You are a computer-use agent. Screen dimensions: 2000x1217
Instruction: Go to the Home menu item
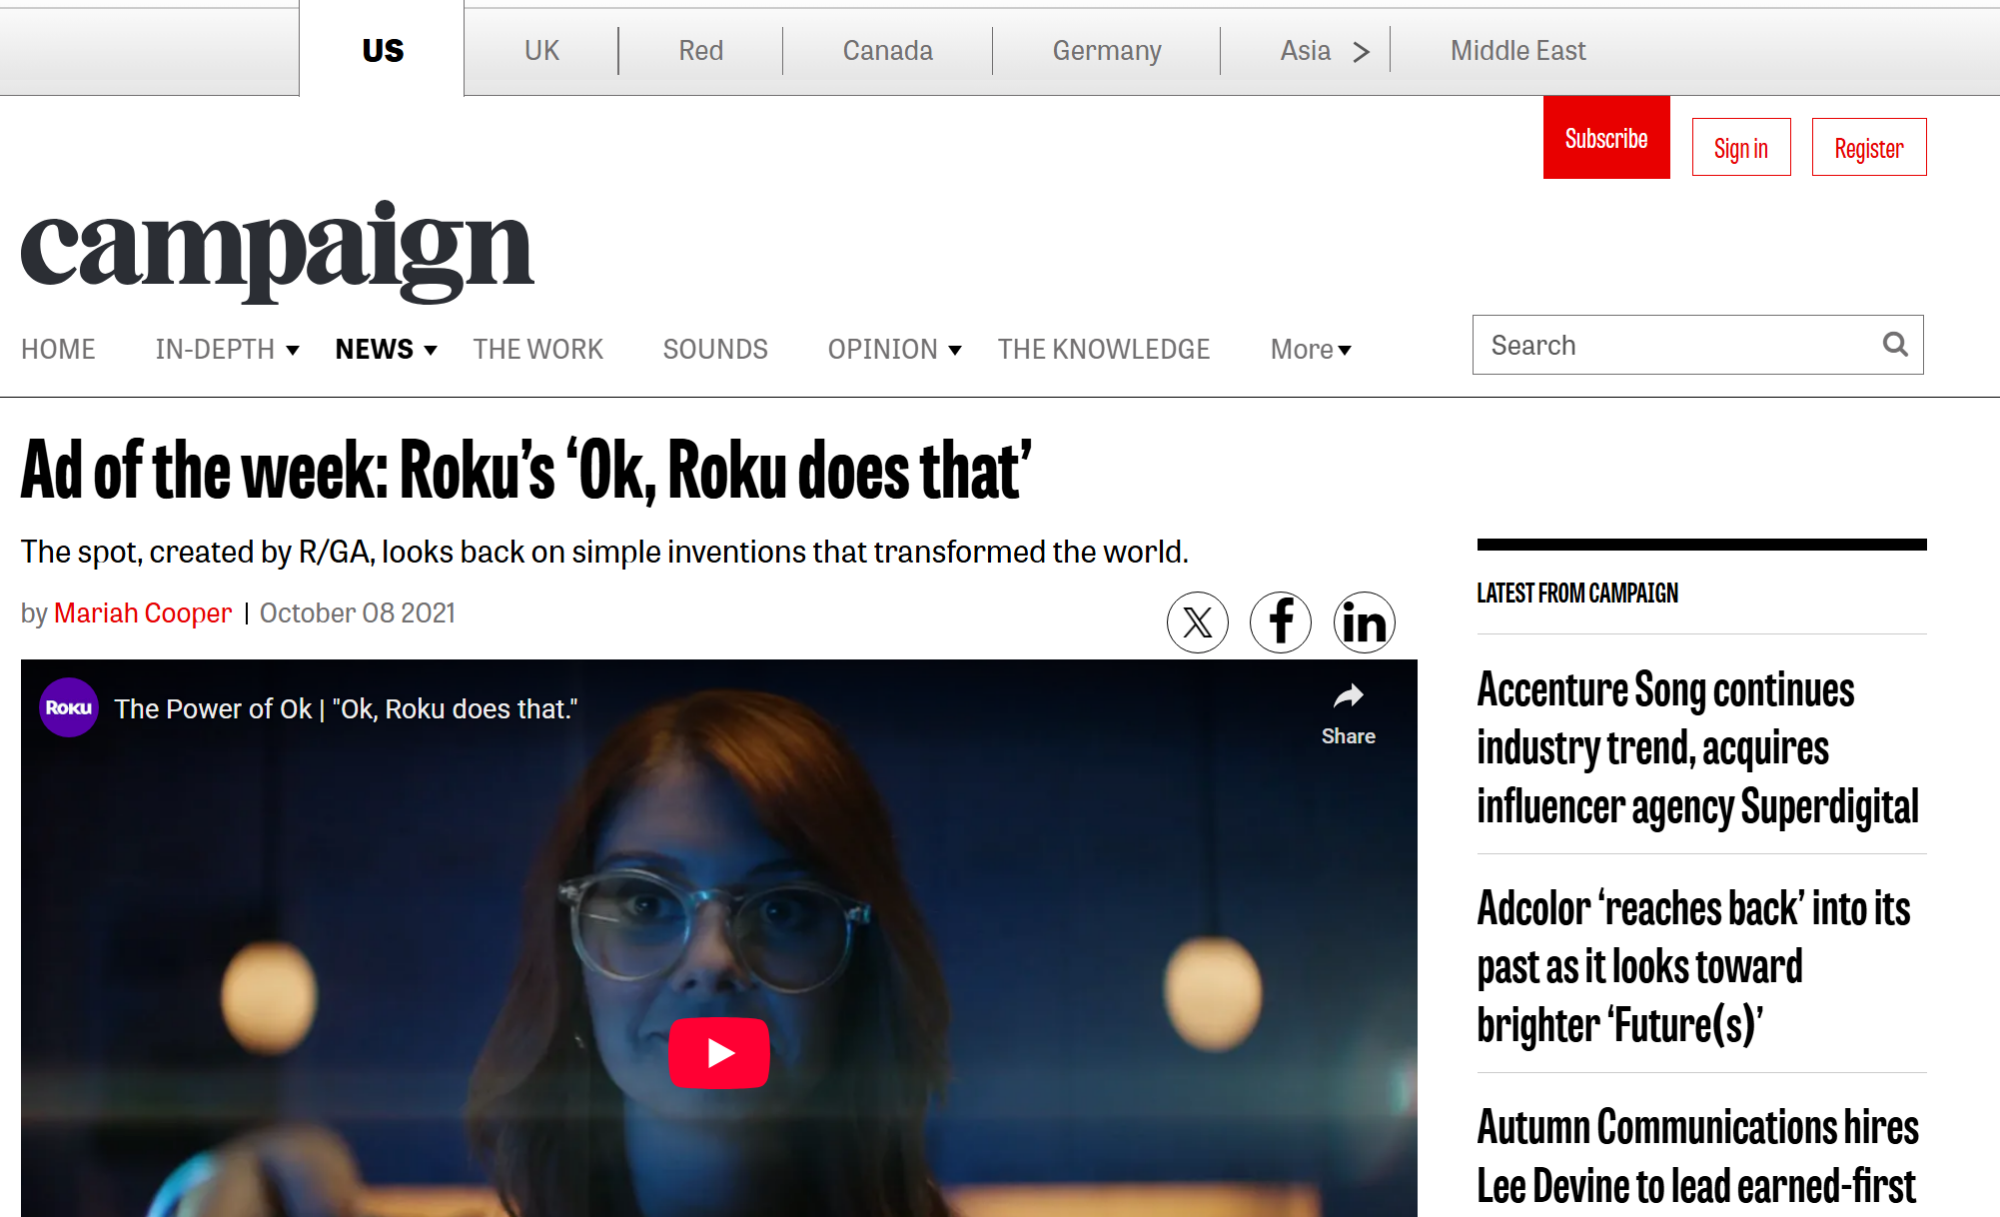(x=58, y=349)
